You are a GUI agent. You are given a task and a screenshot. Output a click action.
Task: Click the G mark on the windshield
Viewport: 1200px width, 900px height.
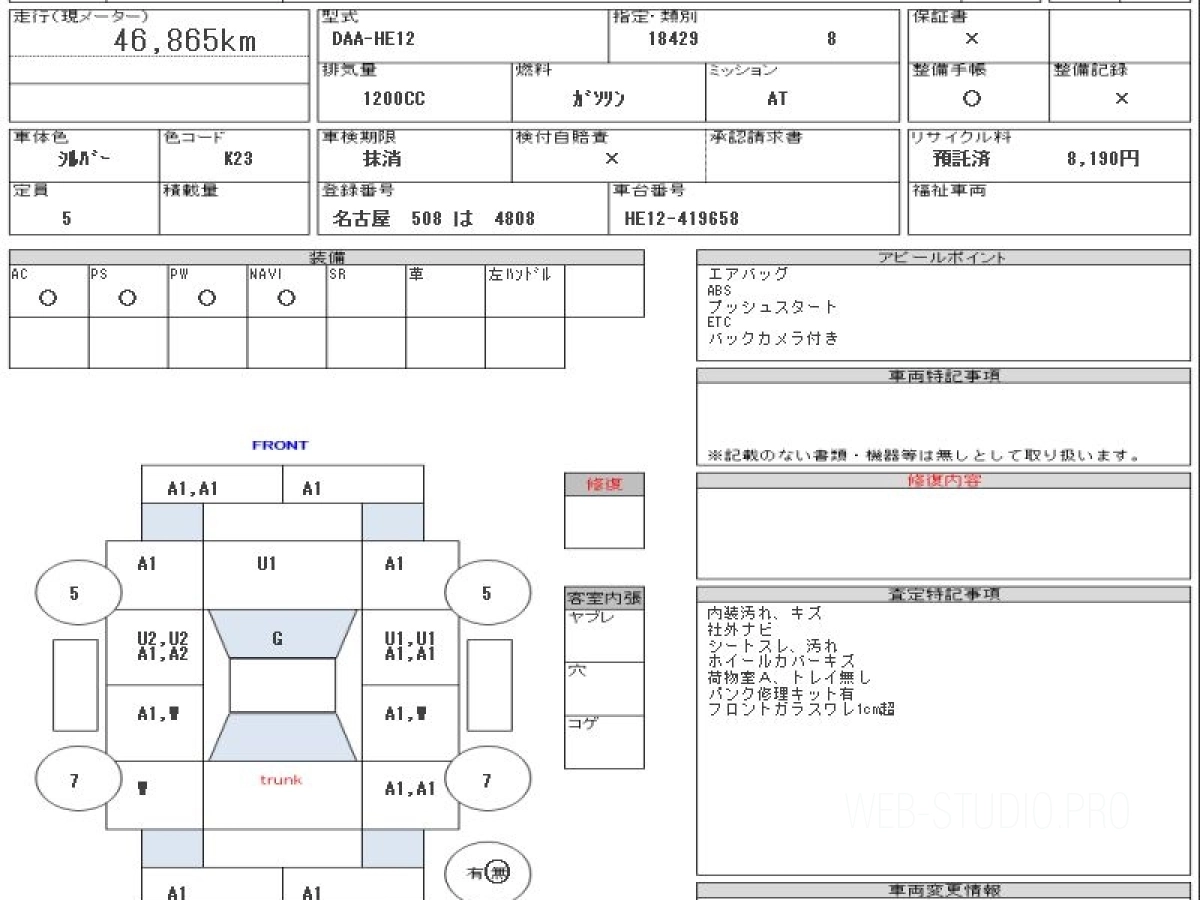pos(277,638)
